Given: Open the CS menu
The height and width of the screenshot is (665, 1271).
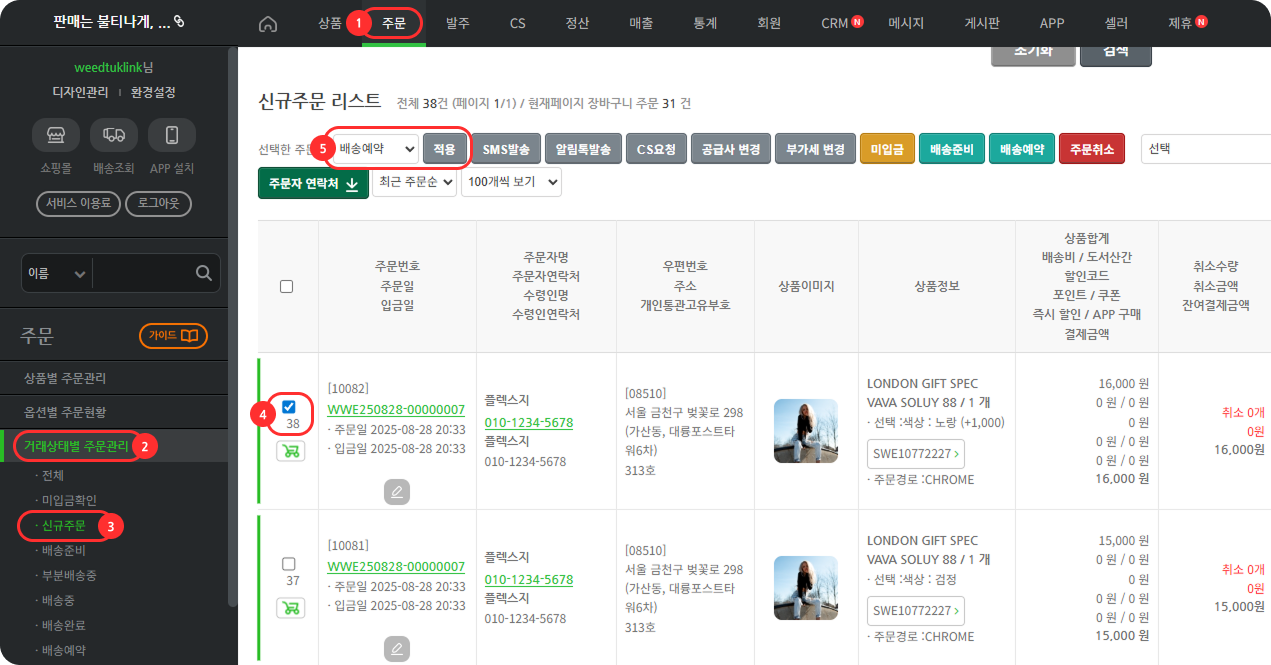Looking at the screenshot, I should [x=517, y=23].
